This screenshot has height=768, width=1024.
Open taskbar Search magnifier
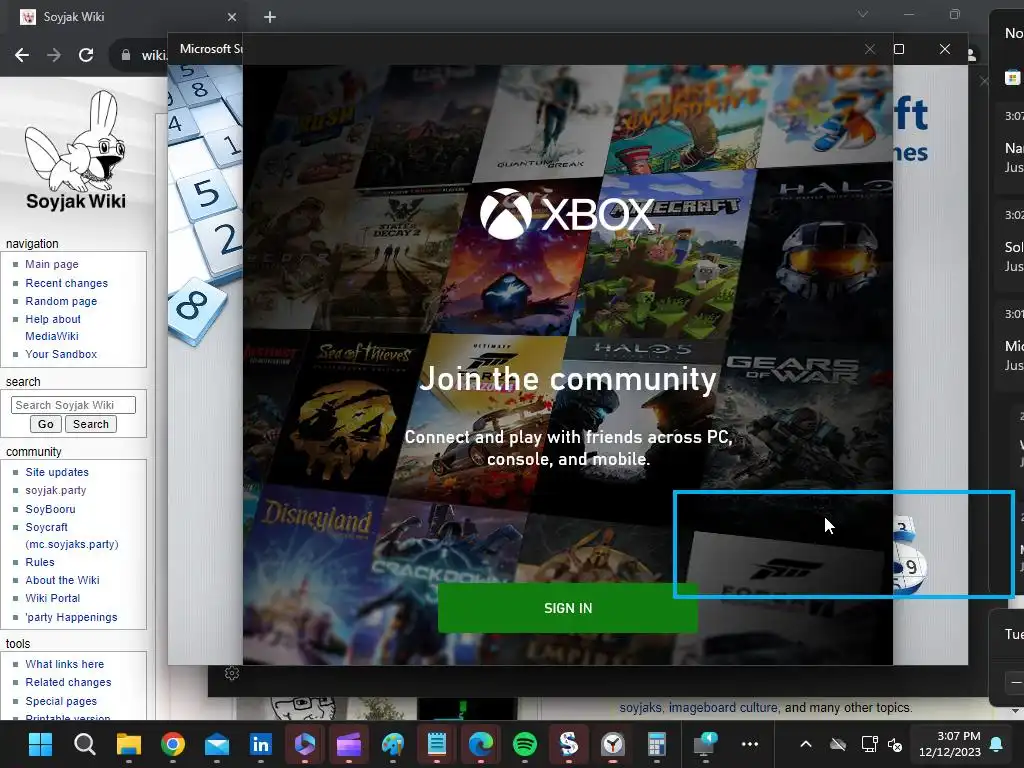[x=84, y=744]
